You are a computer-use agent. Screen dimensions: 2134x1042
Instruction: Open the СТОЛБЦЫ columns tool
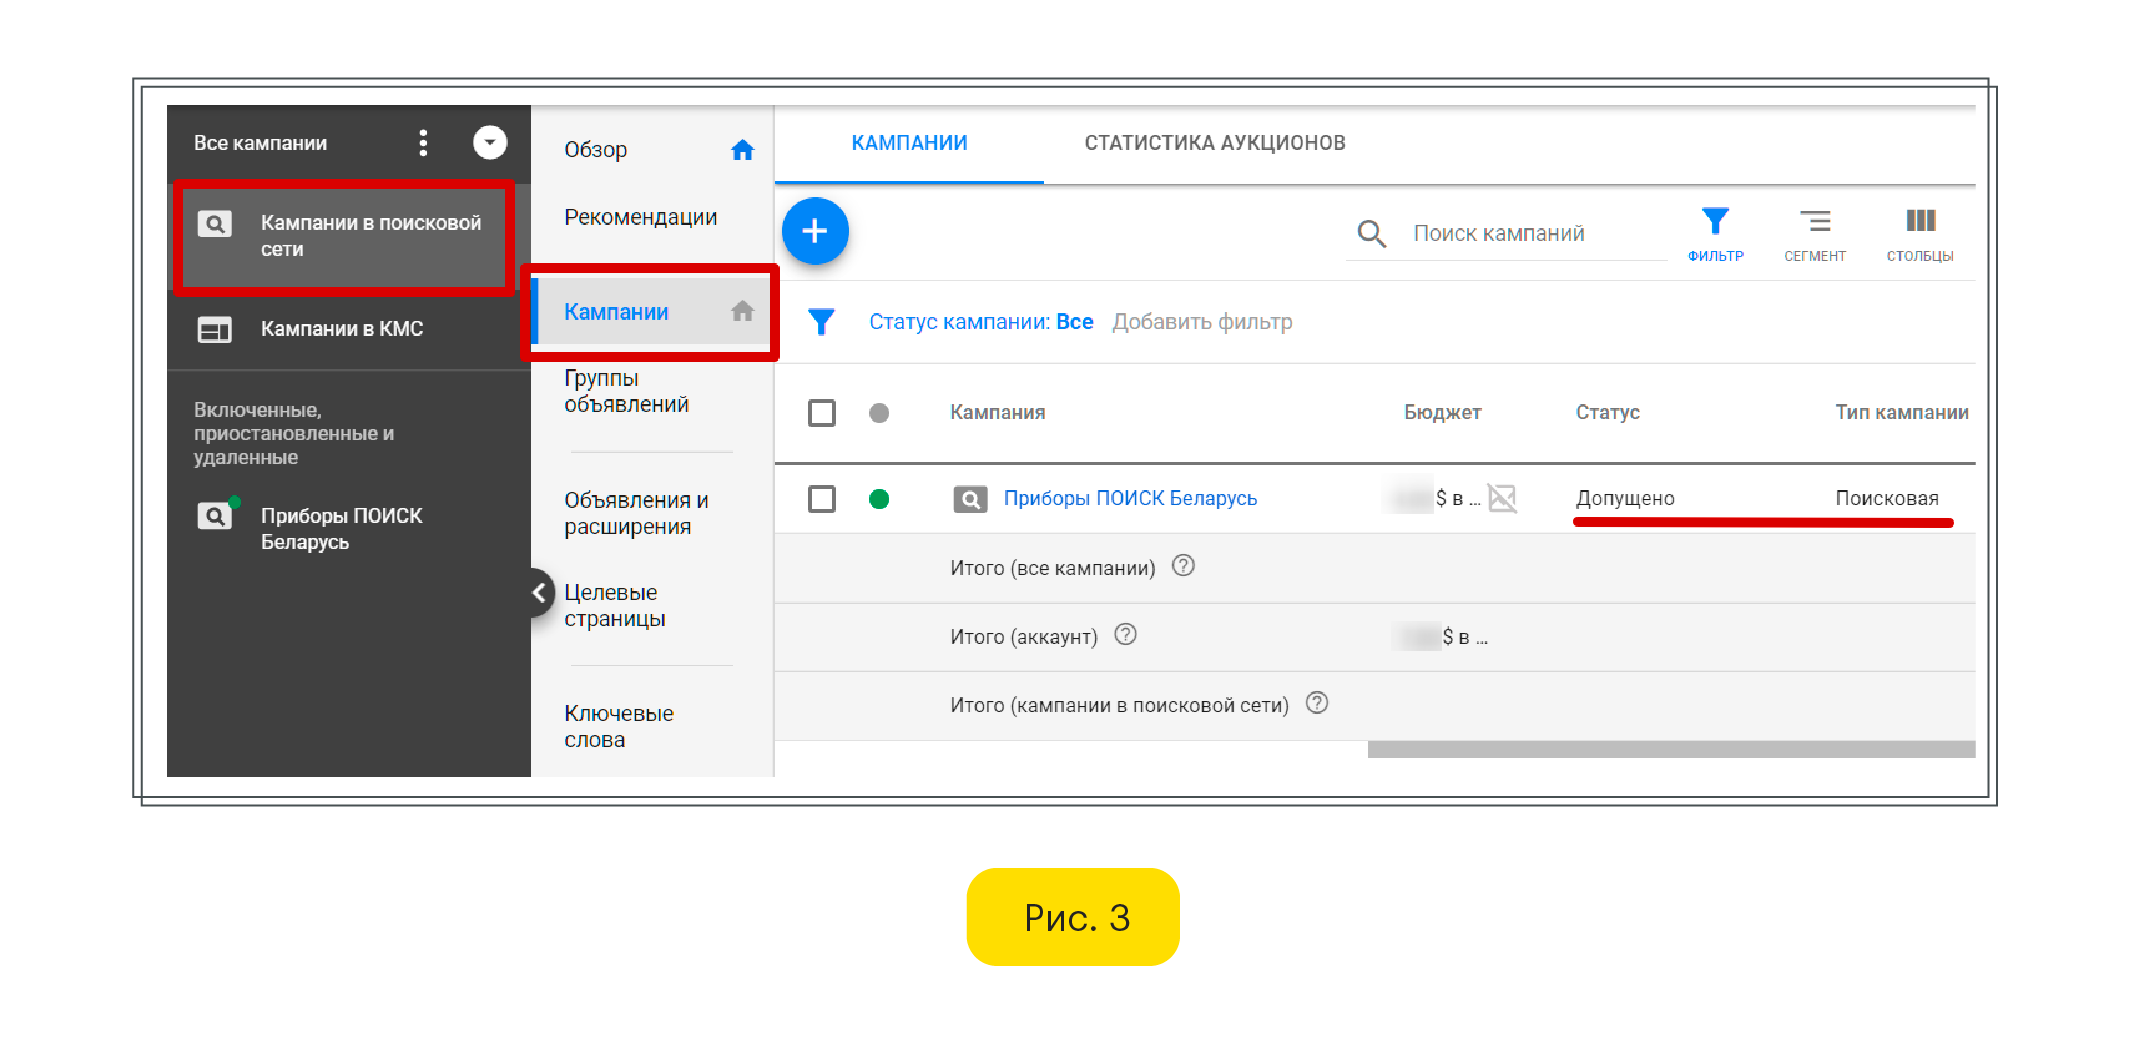pos(1919,233)
